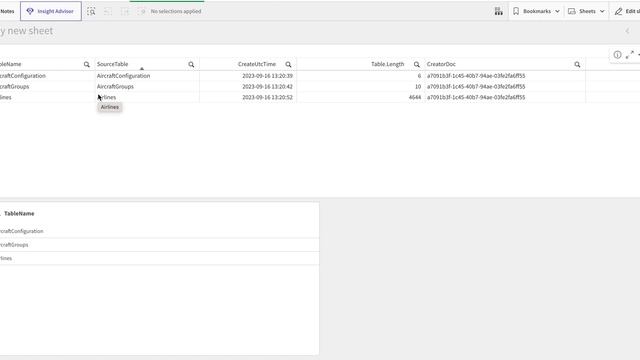640x360 pixels.
Task: Open the Insight Advisor button
Action: [x=51, y=11]
